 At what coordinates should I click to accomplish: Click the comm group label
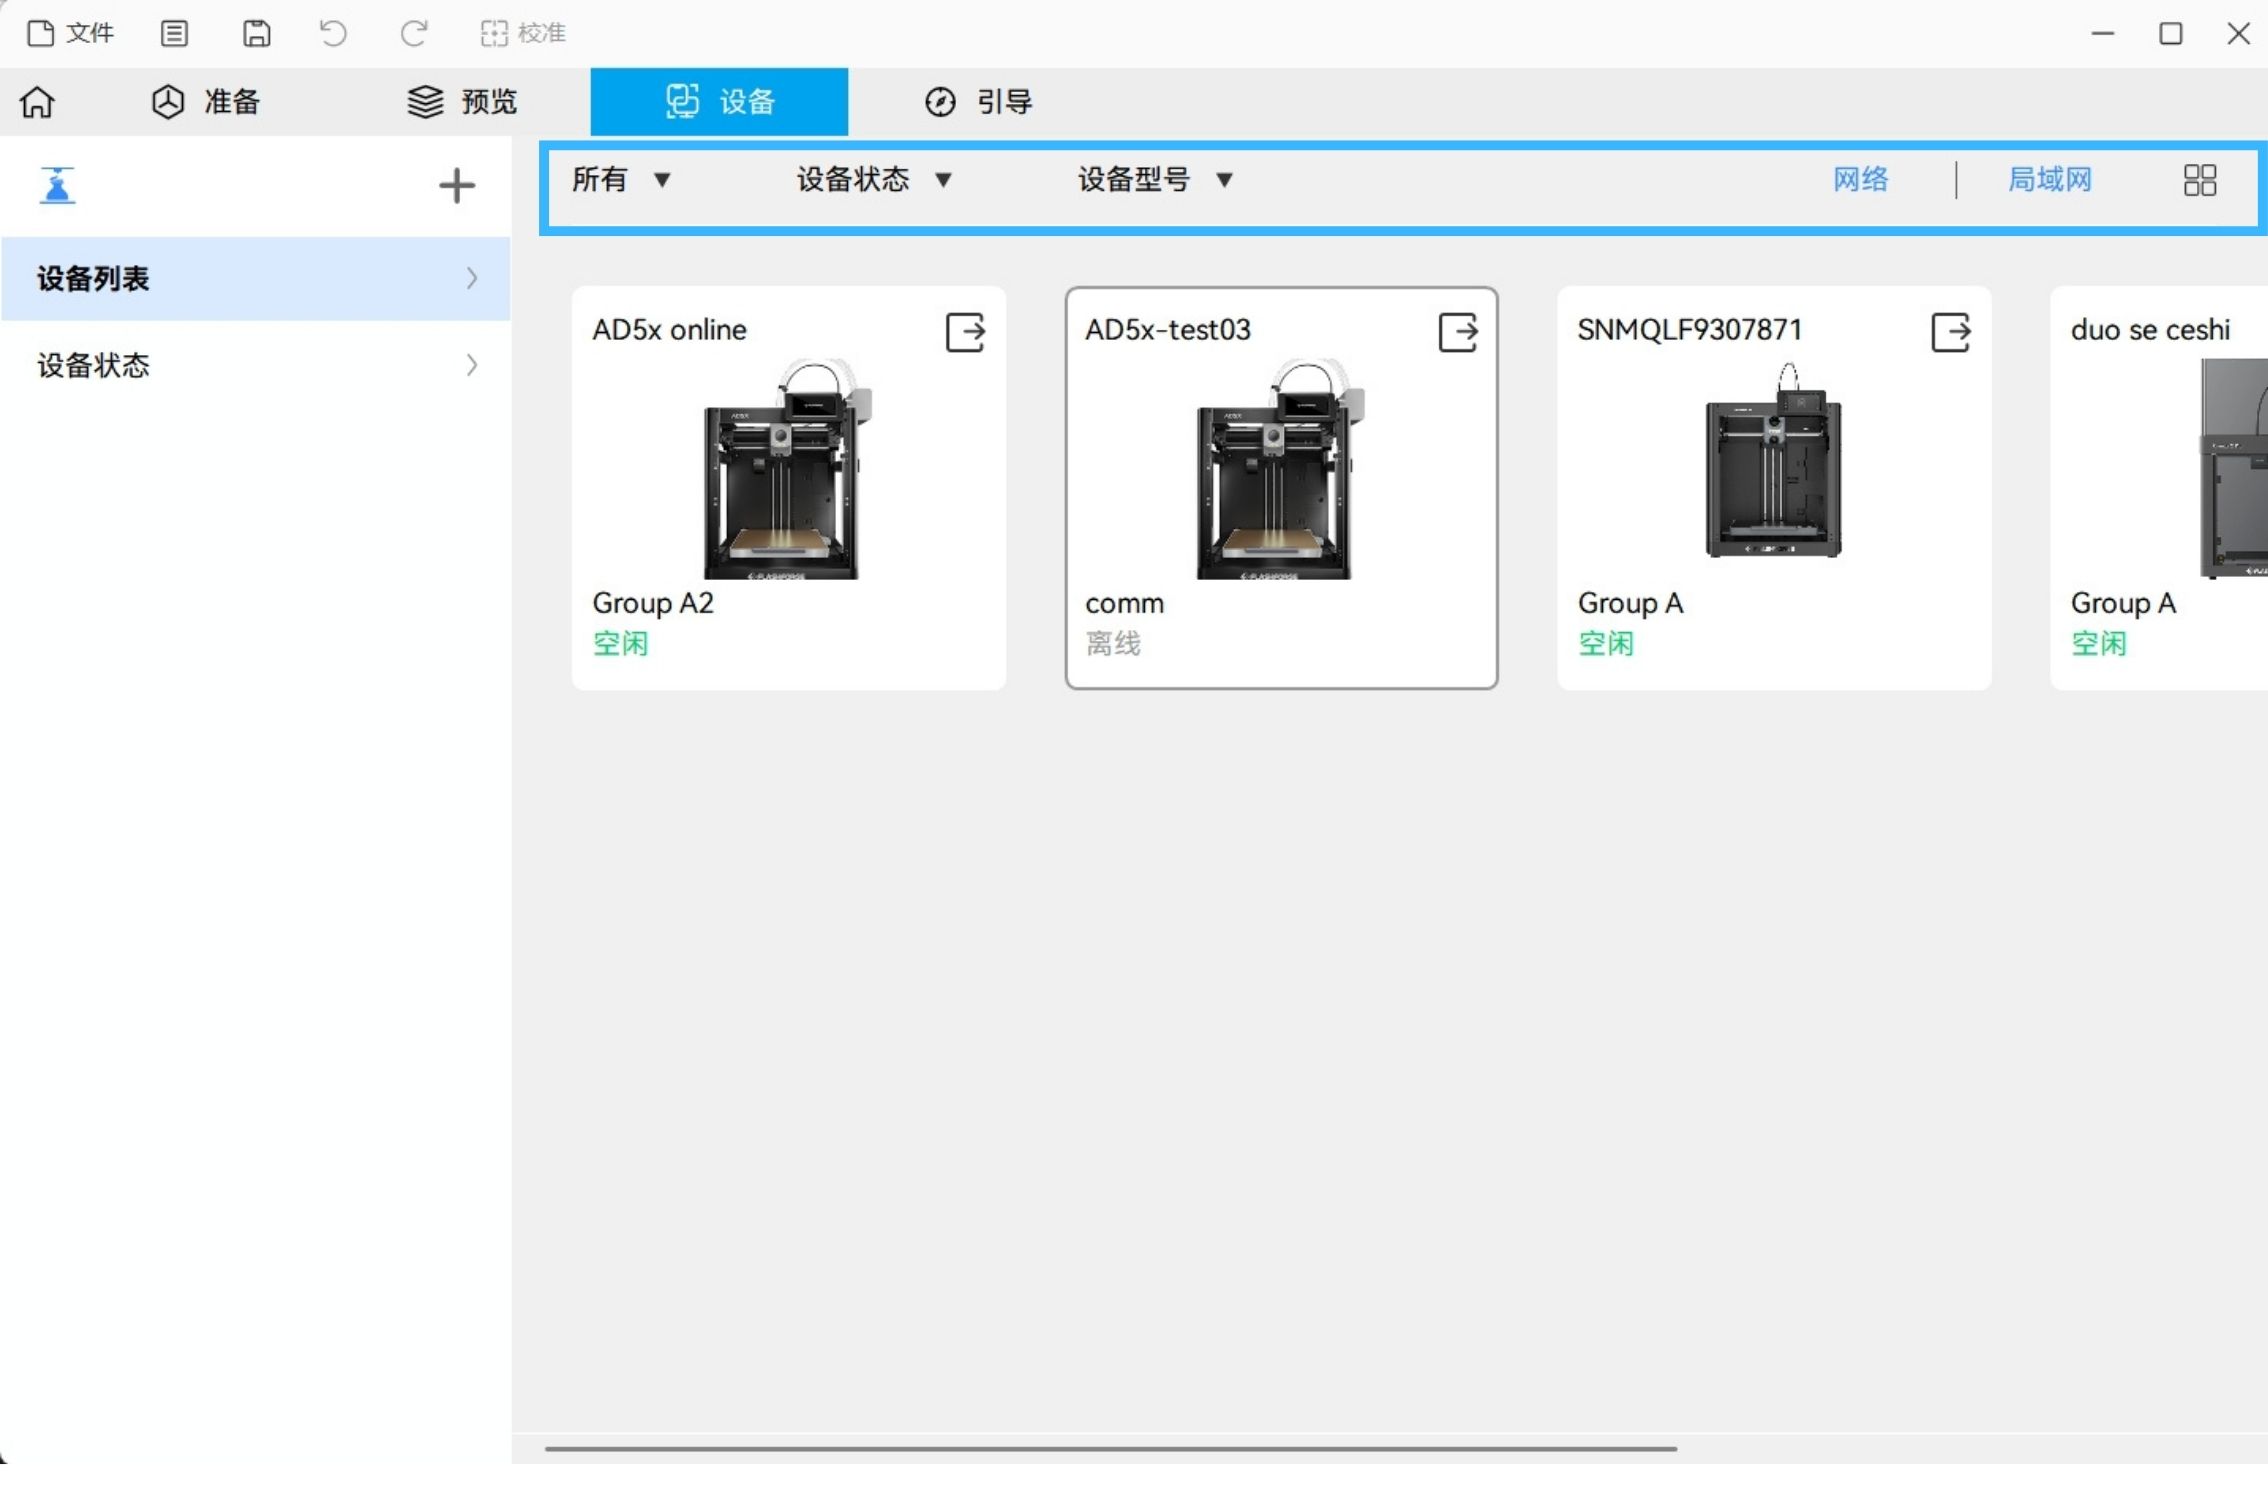1125,604
